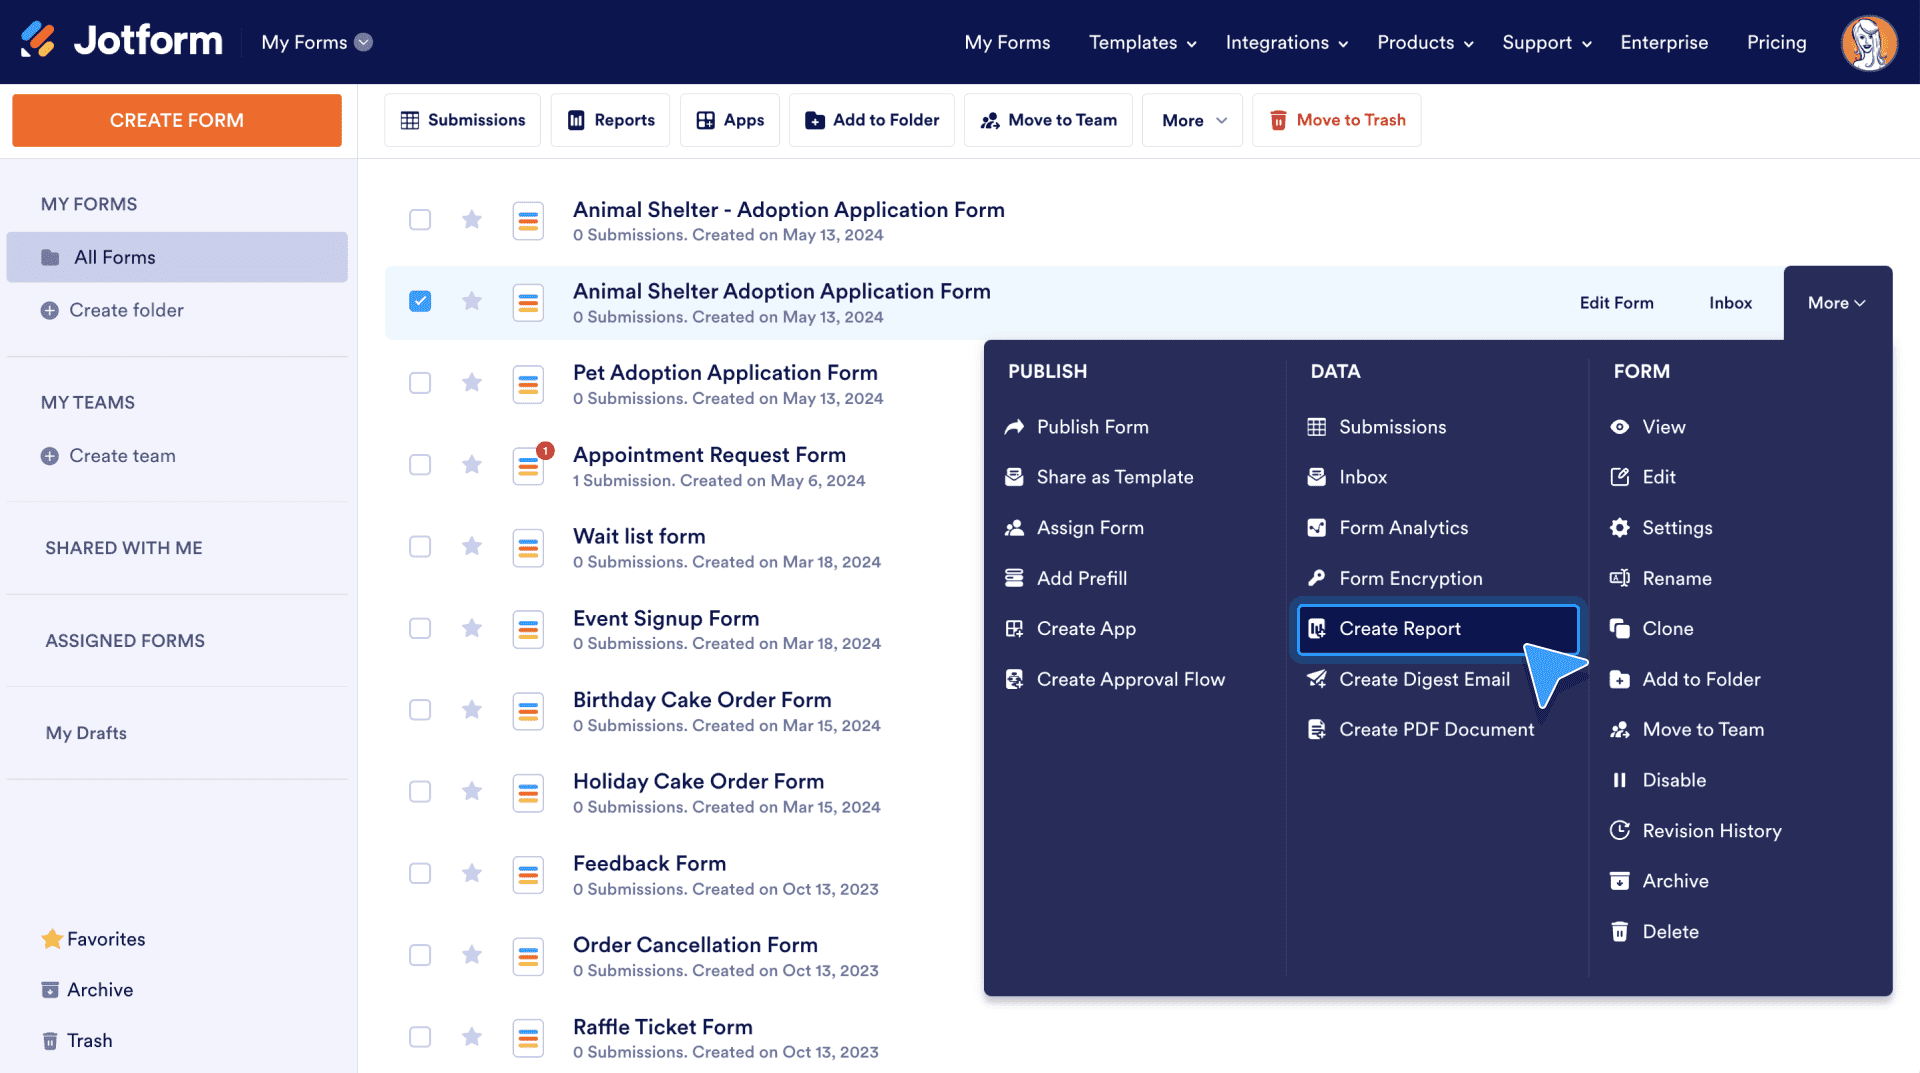Choose Create Report from the Data menu
The height and width of the screenshot is (1073, 1920).
point(1438,628)
